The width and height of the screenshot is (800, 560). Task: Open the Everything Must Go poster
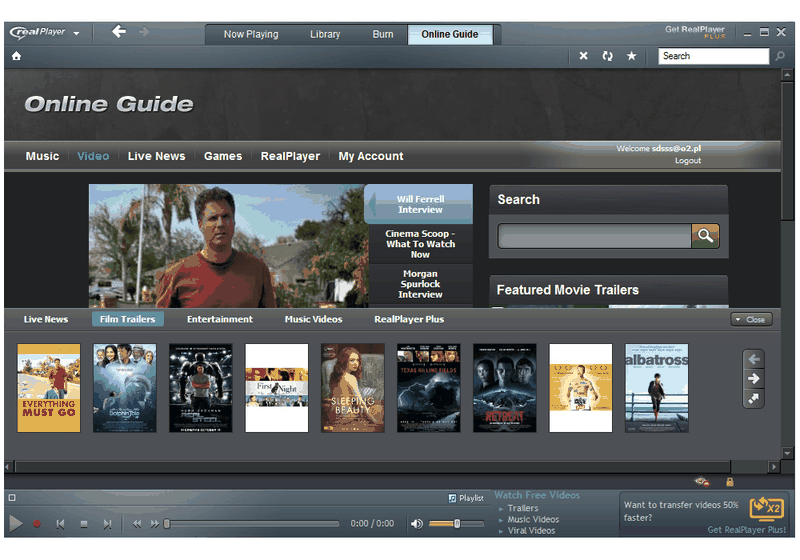(49, 388)
